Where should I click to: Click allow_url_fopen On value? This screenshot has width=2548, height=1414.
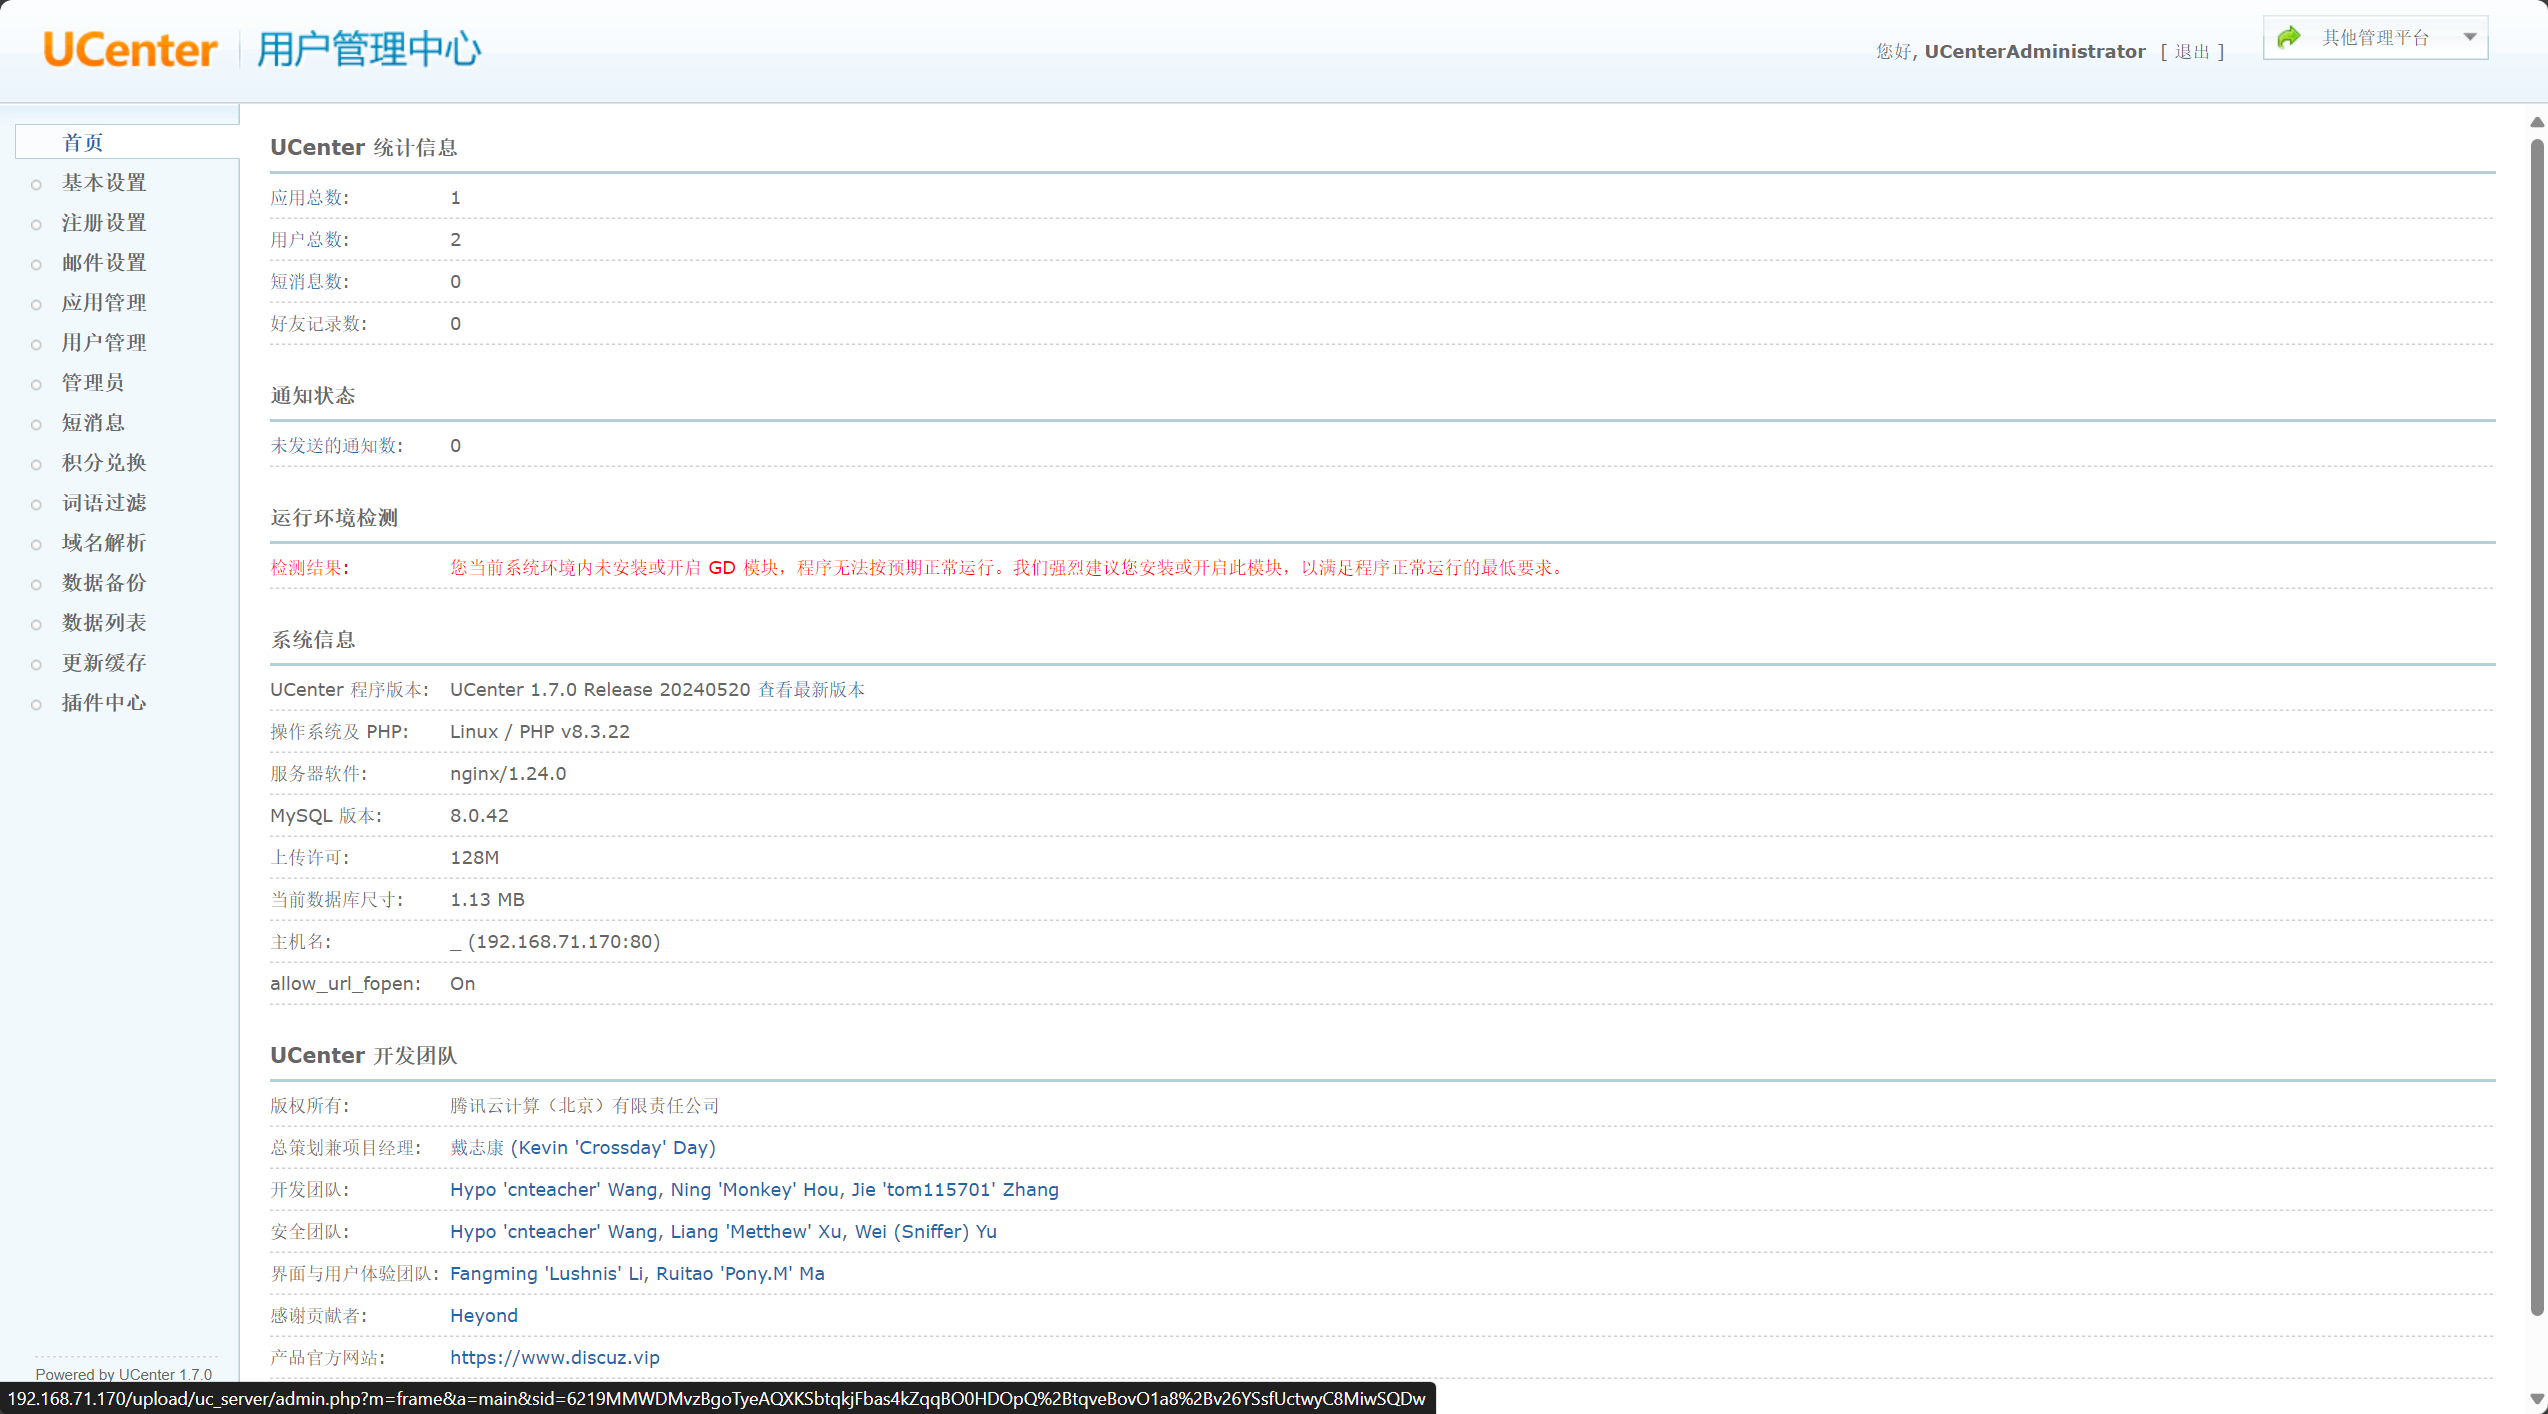pos(462,984)
